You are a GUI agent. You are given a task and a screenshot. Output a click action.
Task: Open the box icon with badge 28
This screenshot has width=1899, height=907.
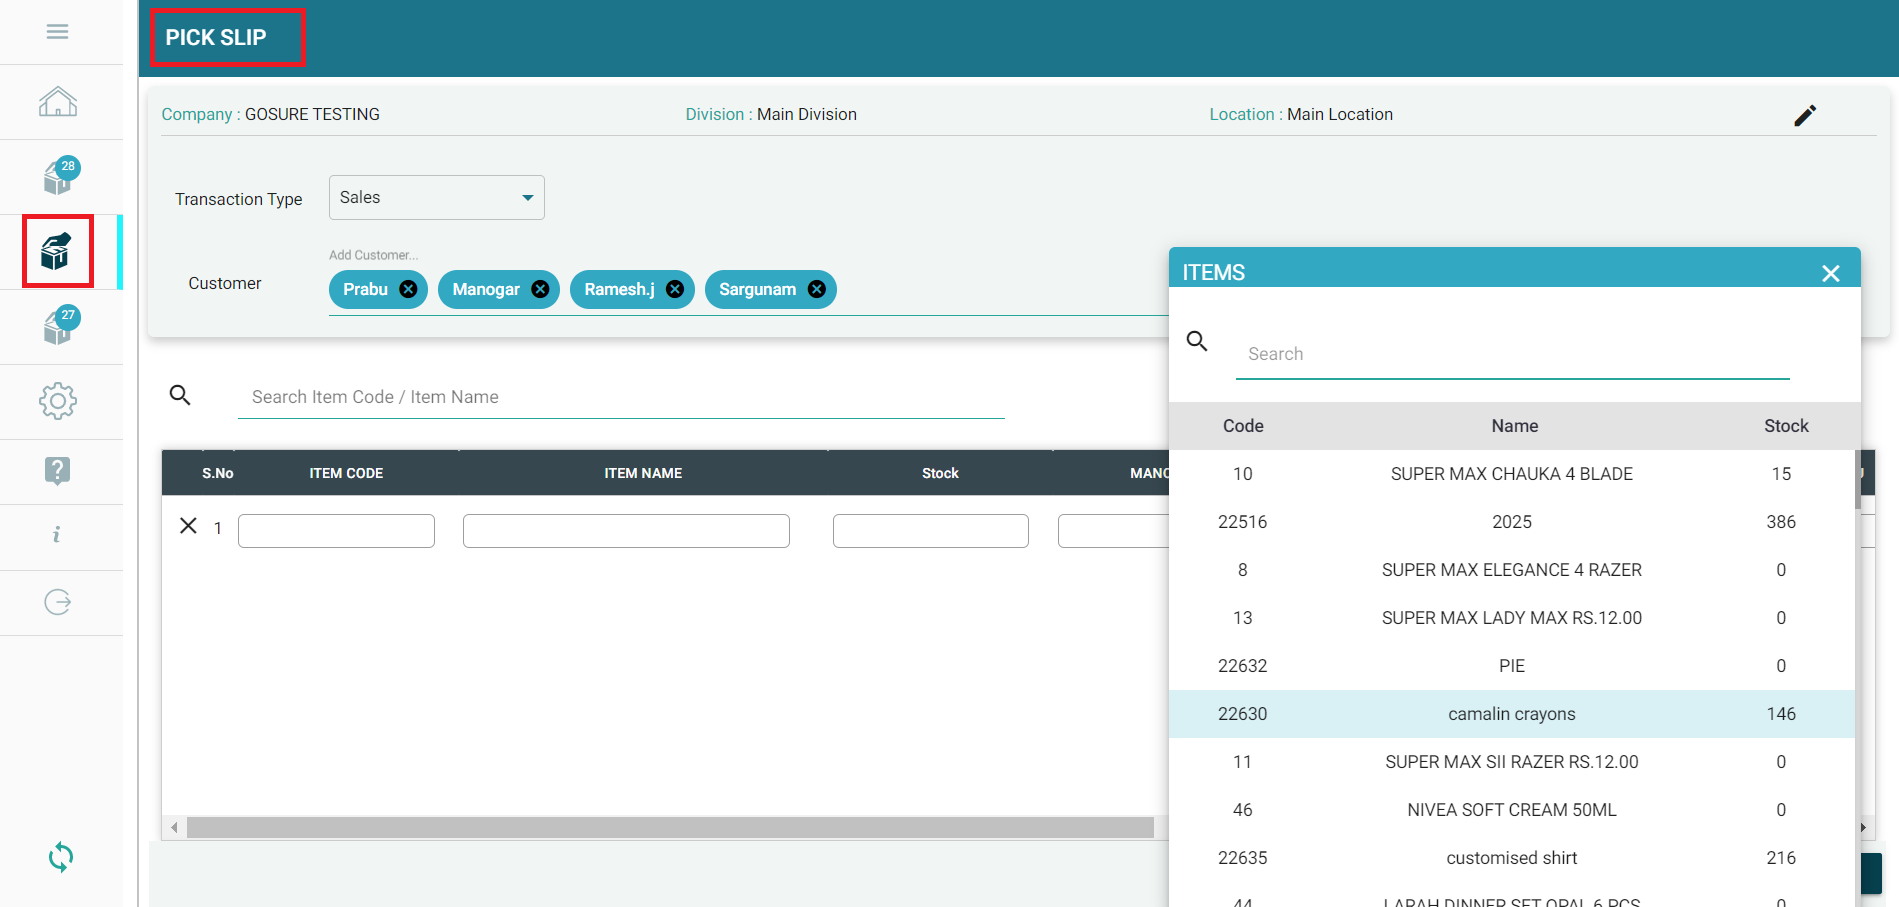(x=61, y=176)
